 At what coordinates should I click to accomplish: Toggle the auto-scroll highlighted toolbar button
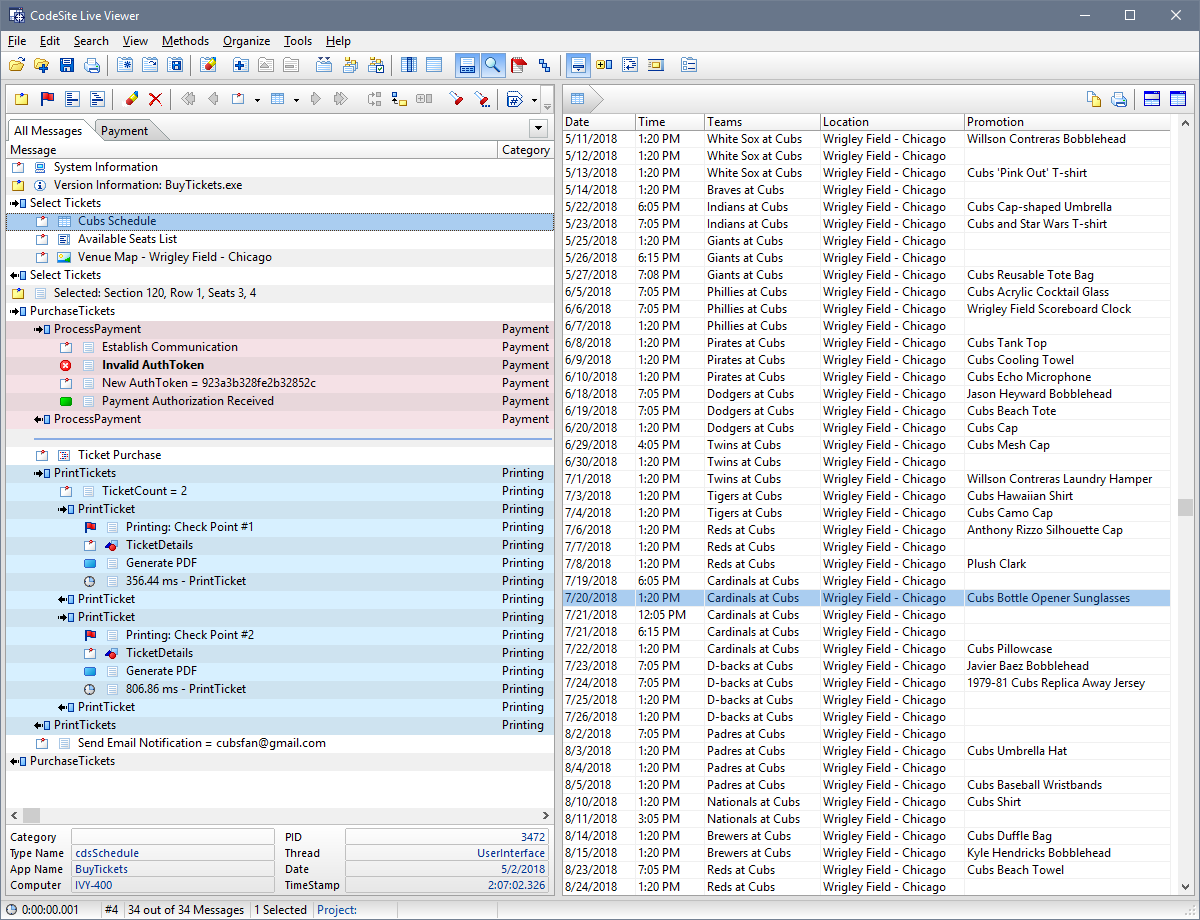tap(578, 64)
